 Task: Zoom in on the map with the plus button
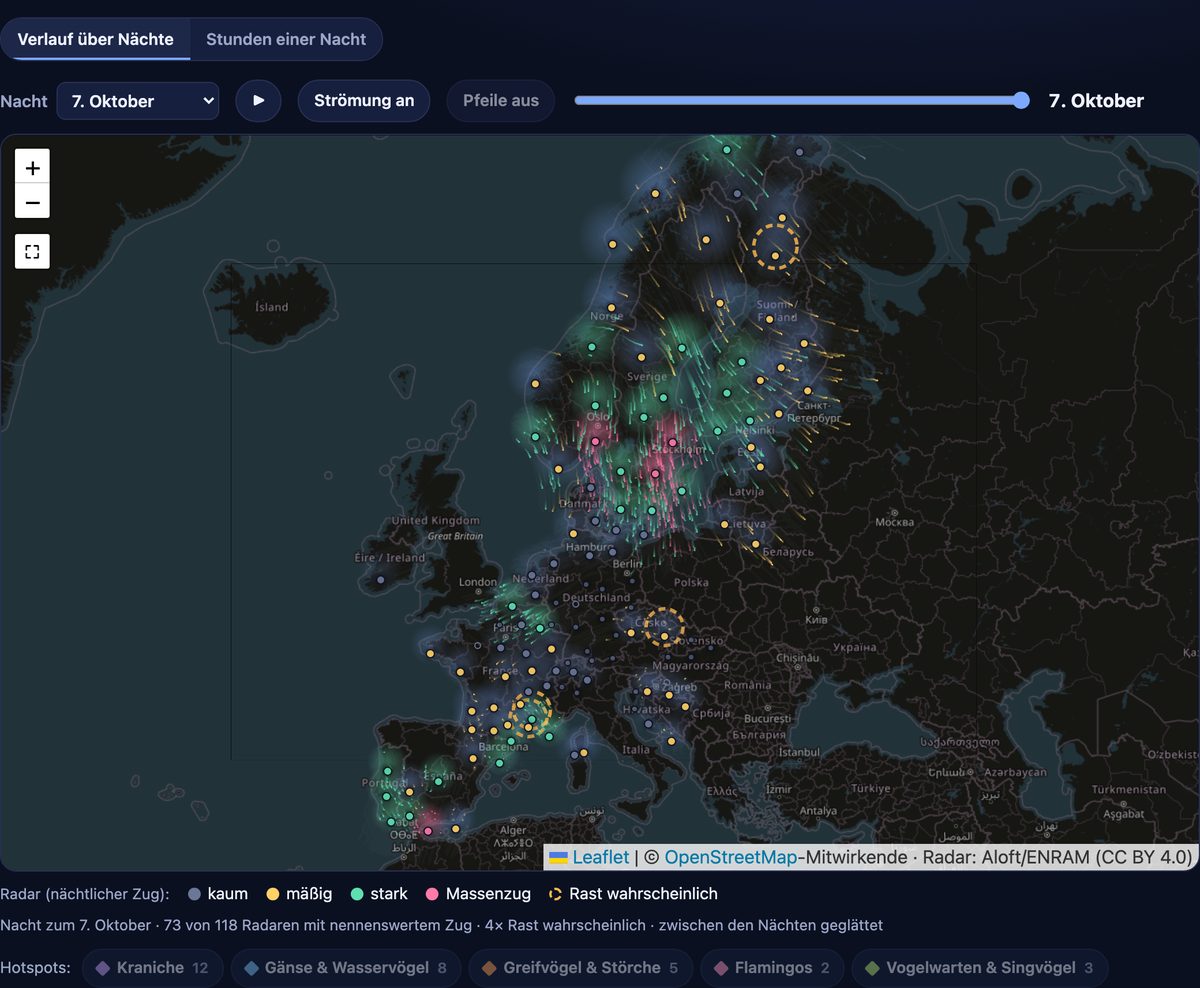(x=32, y=167)
